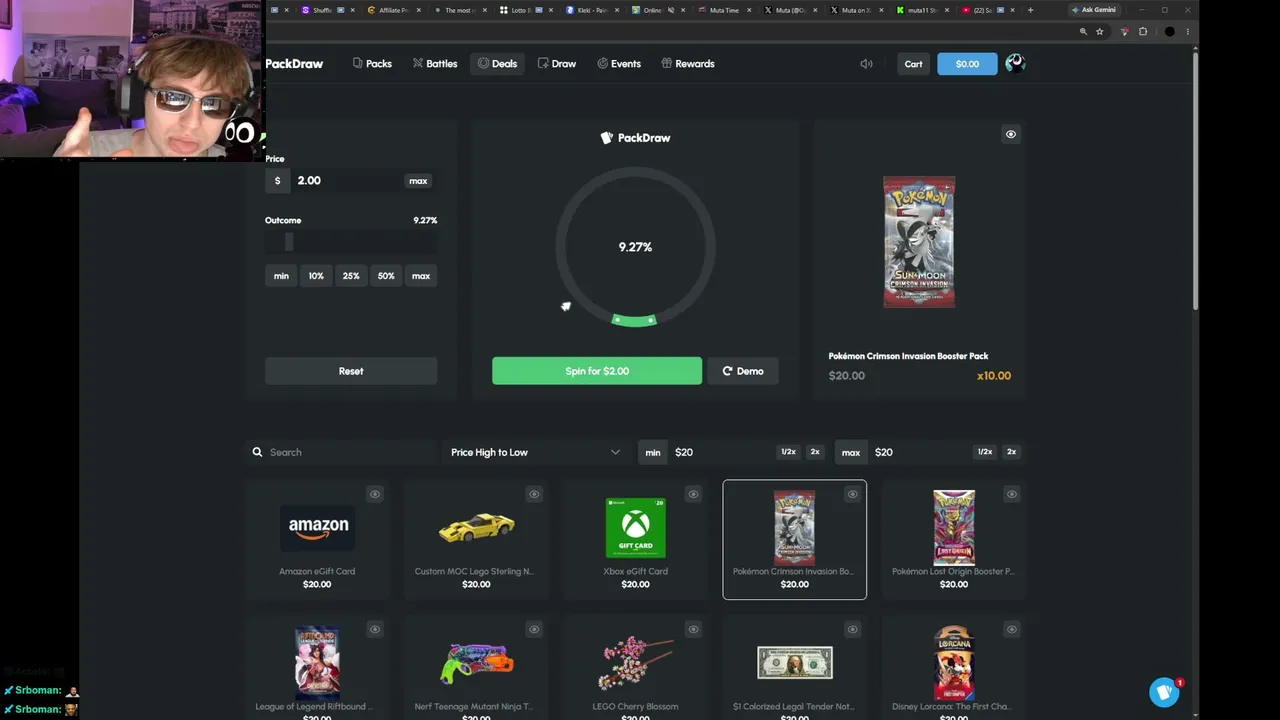Click the large Crimson Invasion pack image
The width and height of the screenshot is (1280, 720).
click(x=919, y=242)
